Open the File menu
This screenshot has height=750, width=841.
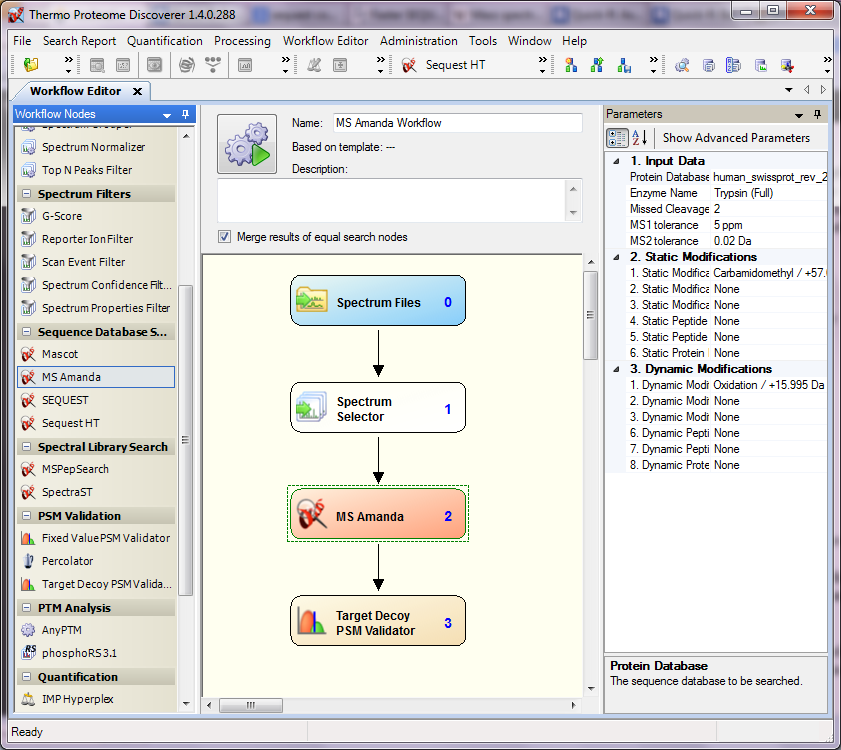[22, 41]
